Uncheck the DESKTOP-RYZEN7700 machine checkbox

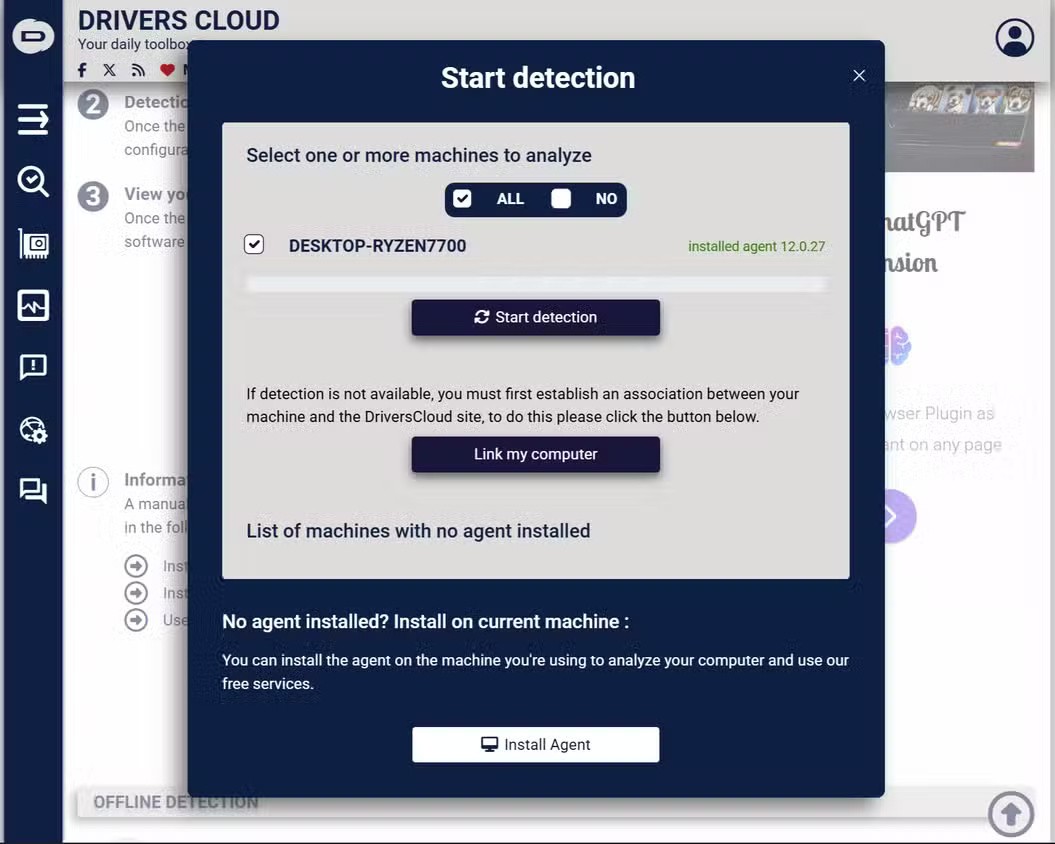(254, 244)
